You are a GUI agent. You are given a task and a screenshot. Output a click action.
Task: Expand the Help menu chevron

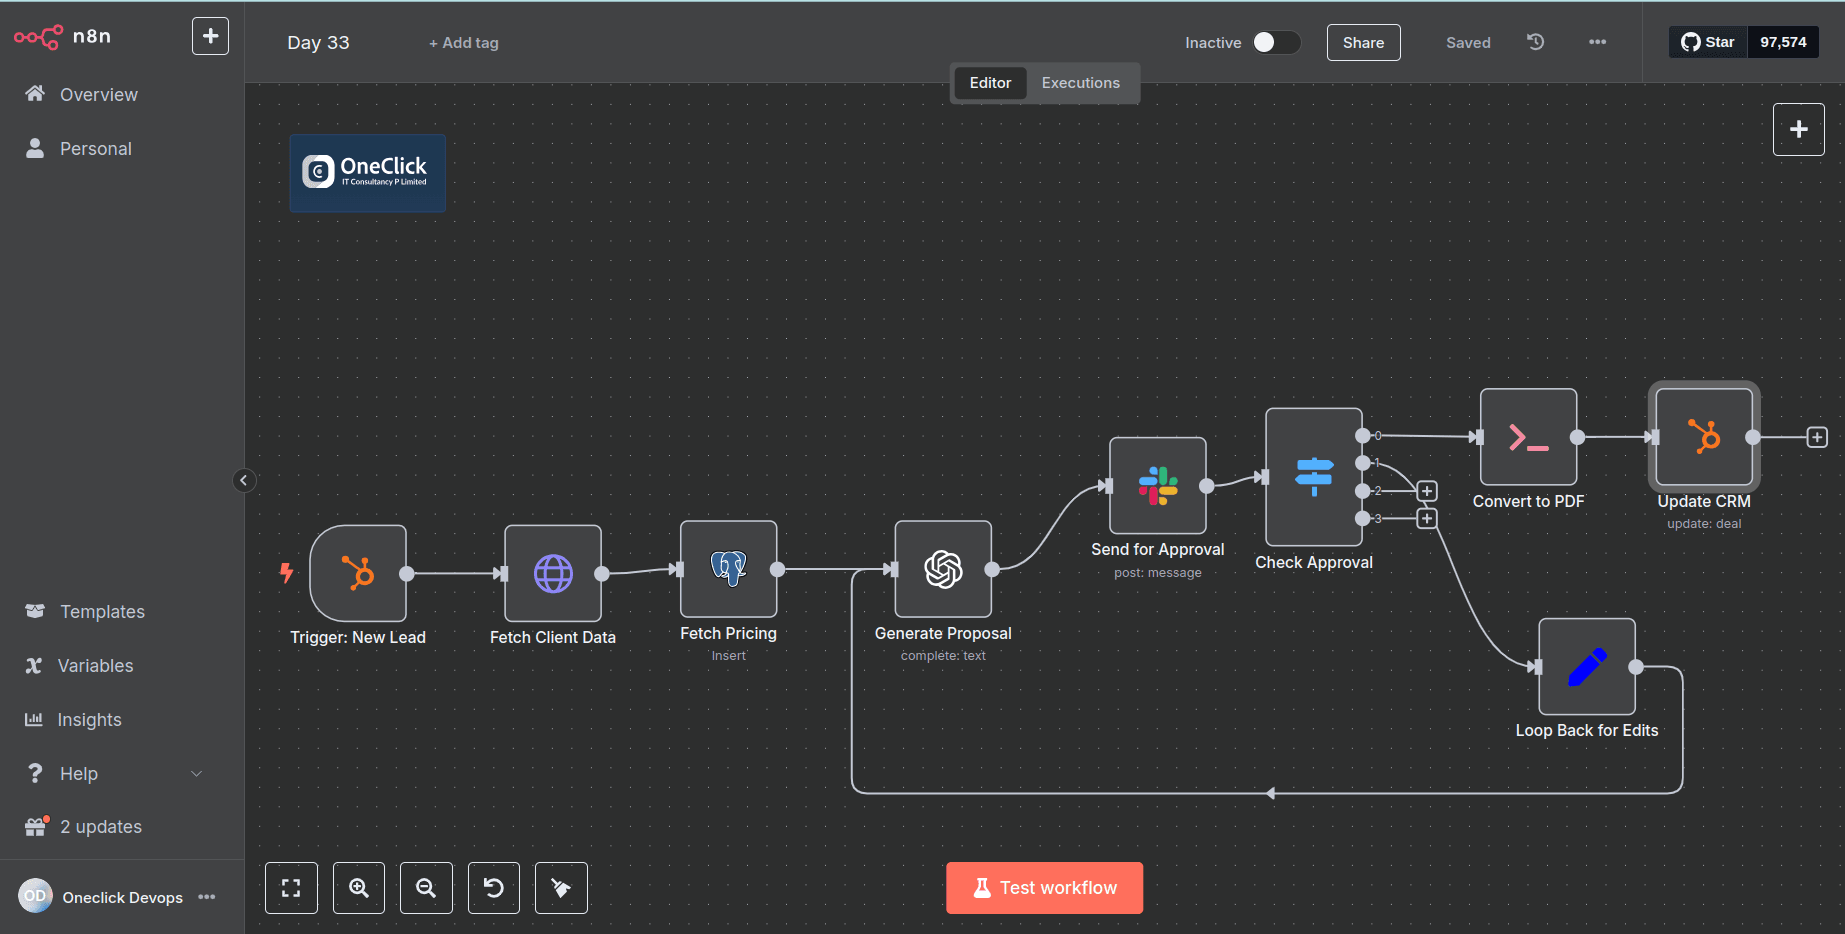(x=197, y=774)
